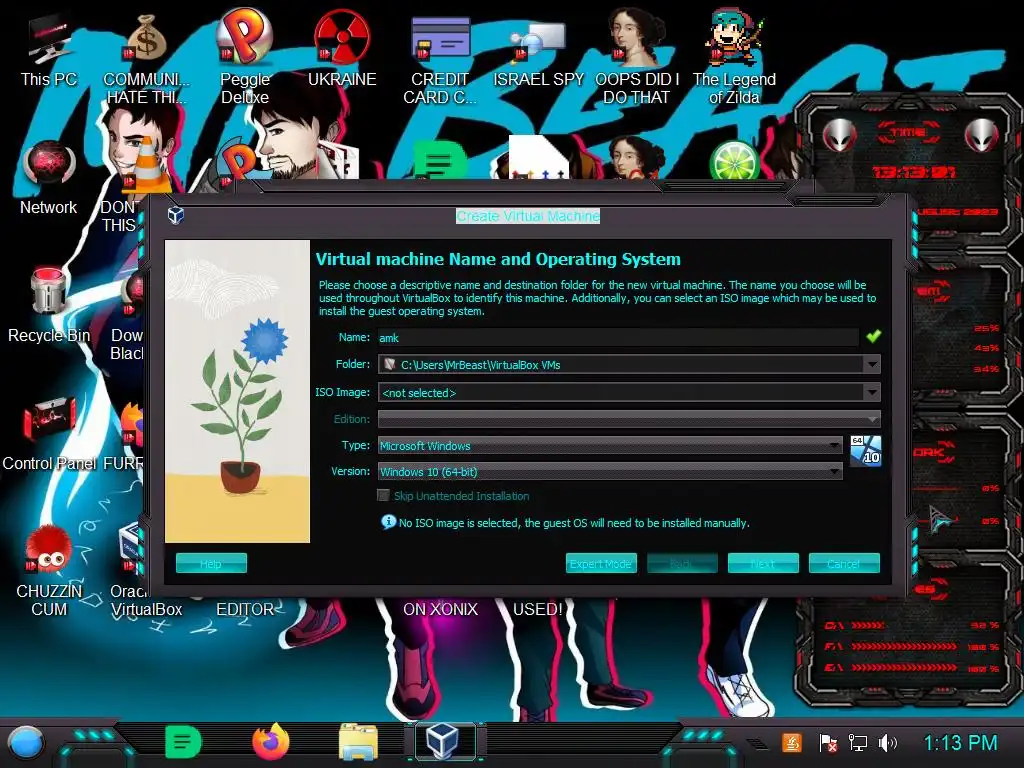Expand the Folder dropdown arrow
Screen dimensions: 1024x768
[872, 364]
